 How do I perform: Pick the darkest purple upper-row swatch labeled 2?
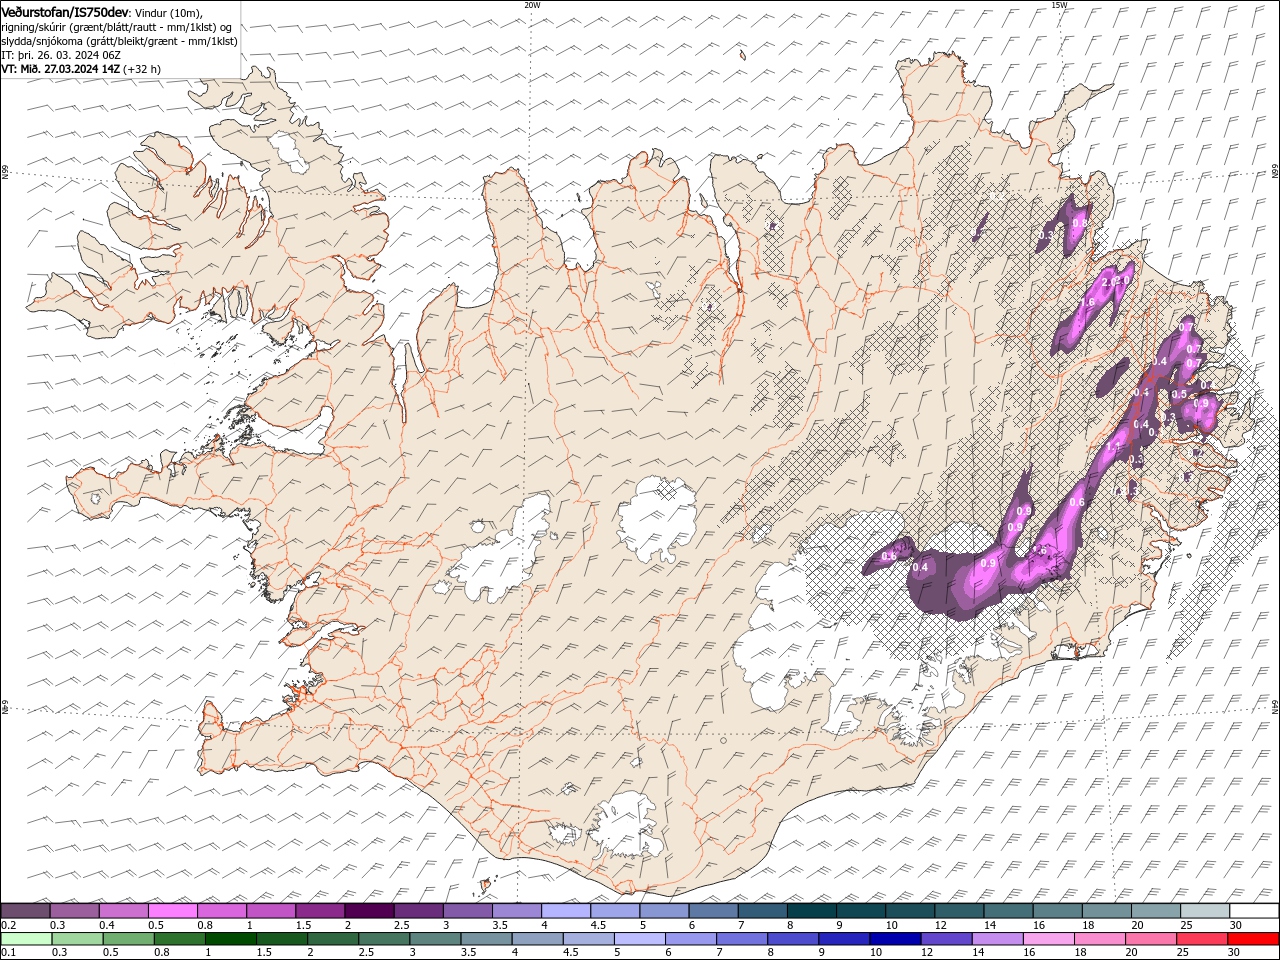369,910
